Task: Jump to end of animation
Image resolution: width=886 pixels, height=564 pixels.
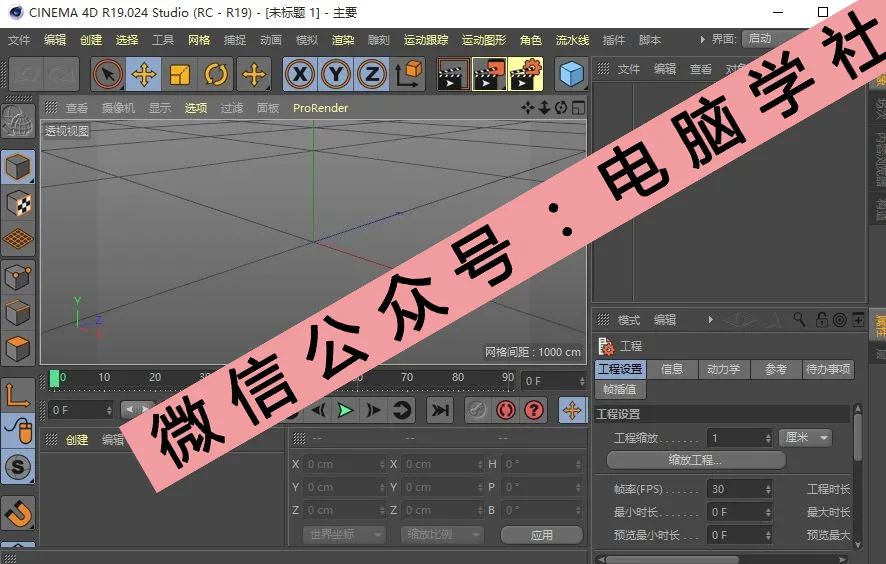Action: pos(440,410)
